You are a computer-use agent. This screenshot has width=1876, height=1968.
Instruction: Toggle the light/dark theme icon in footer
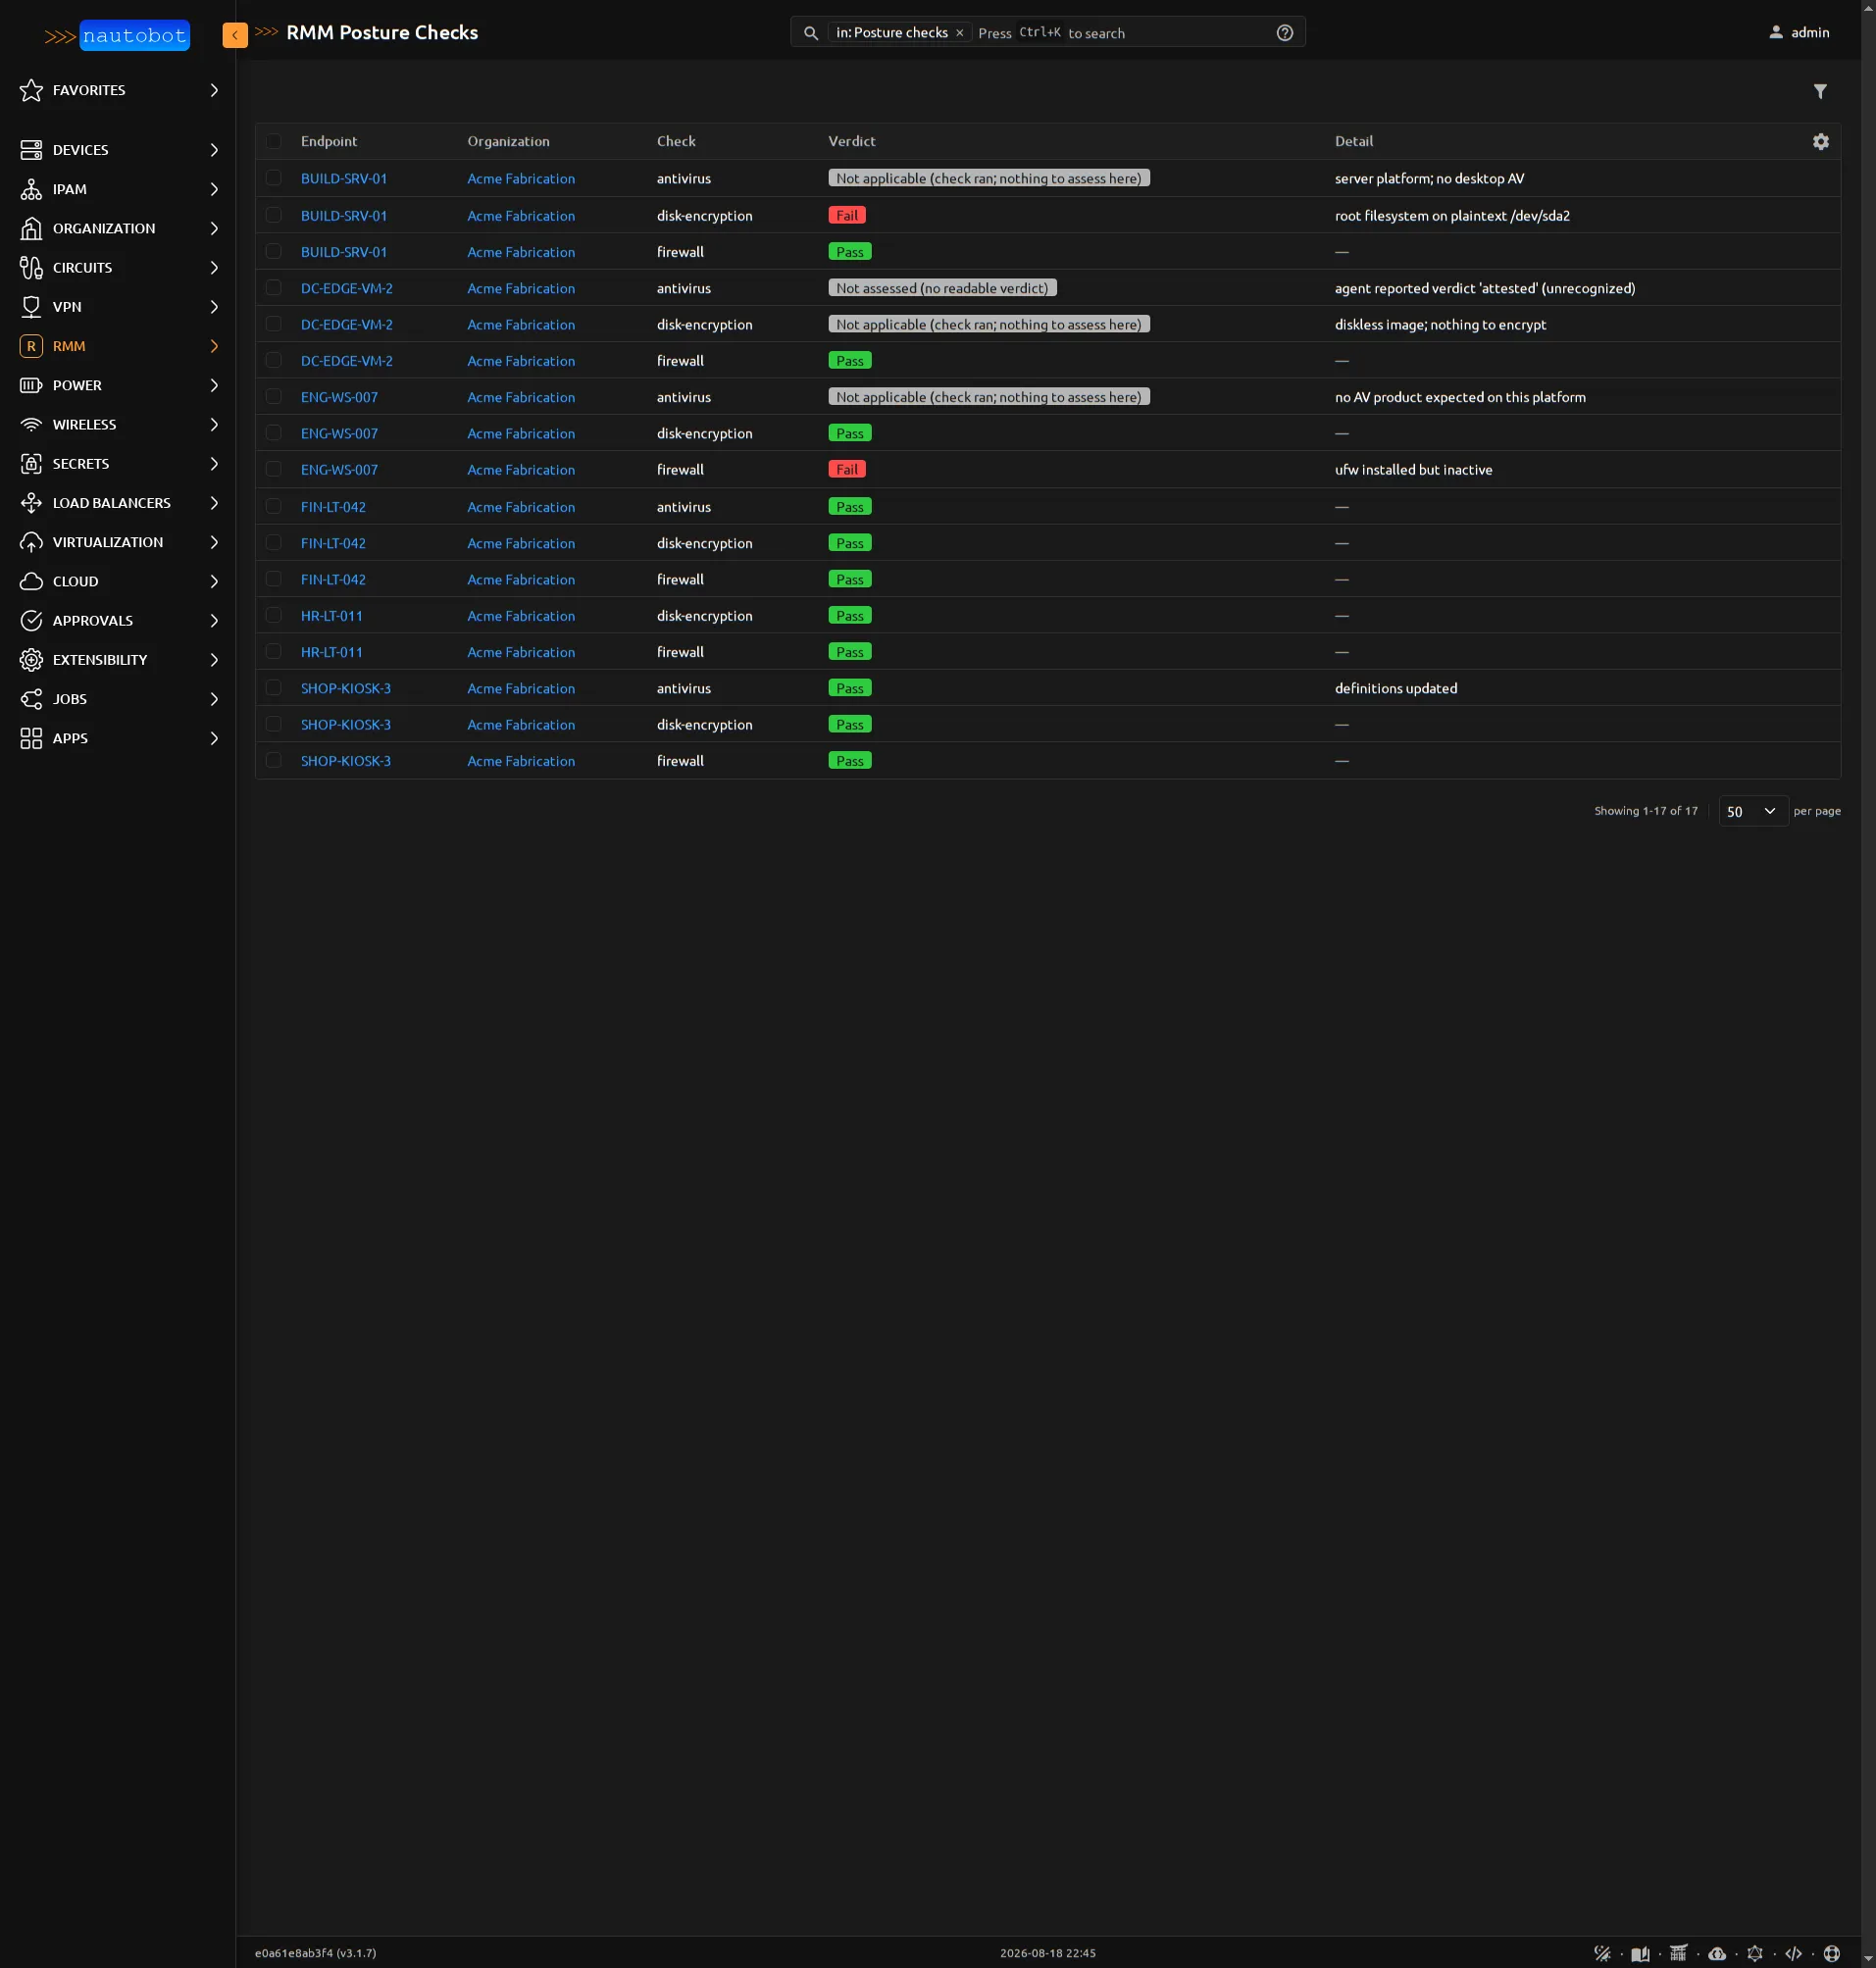[1602, 1953]
